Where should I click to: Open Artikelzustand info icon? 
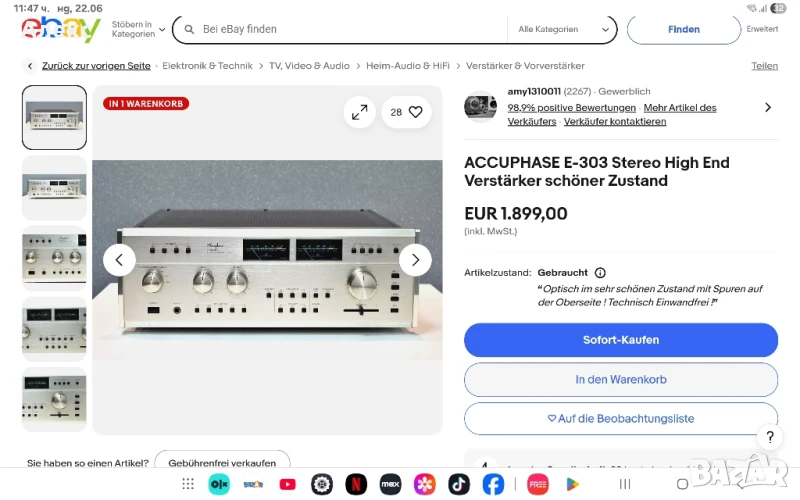click(x=601, y=273)
